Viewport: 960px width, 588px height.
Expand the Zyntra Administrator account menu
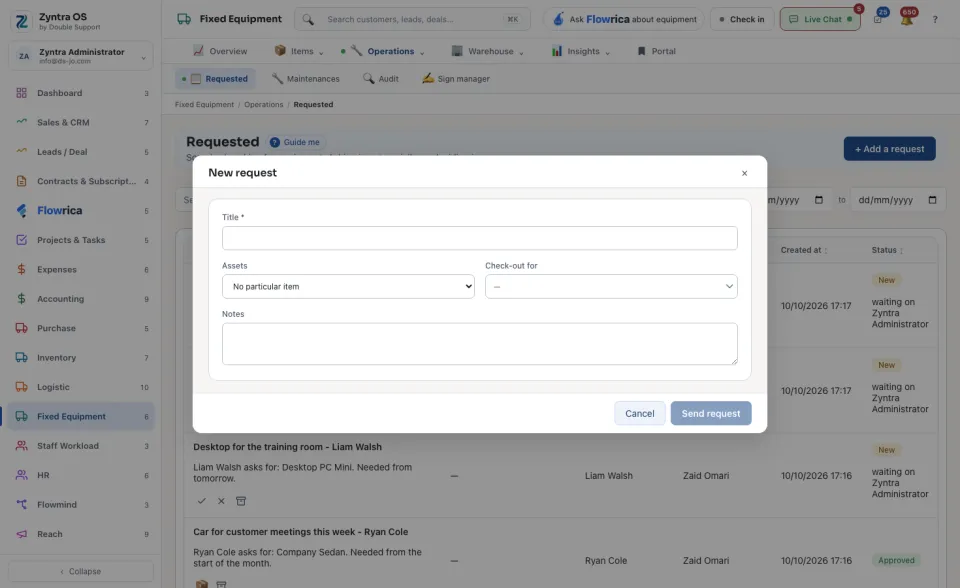point(81,56)
